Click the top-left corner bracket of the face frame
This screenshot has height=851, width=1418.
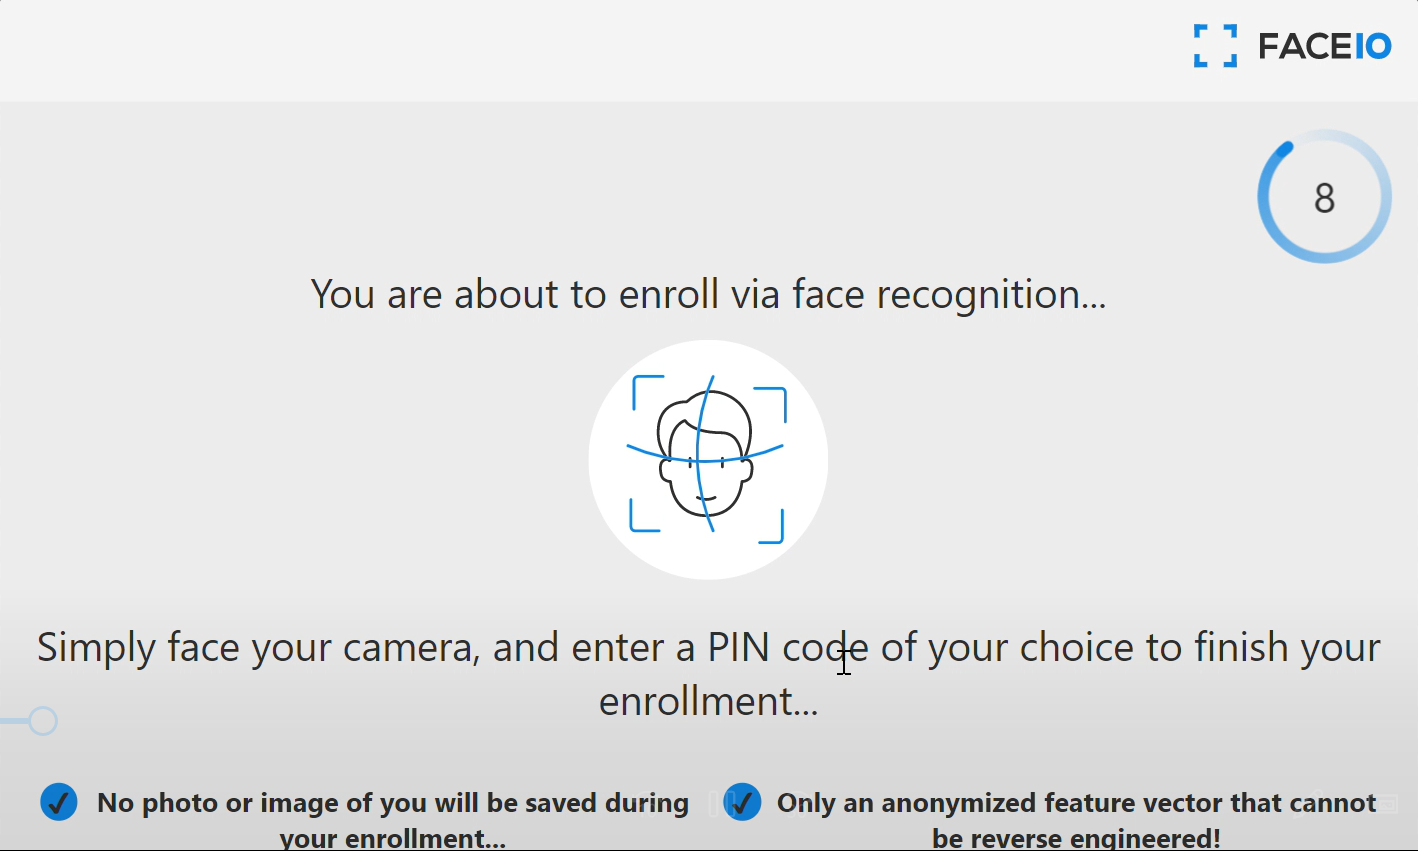[648, 391]
